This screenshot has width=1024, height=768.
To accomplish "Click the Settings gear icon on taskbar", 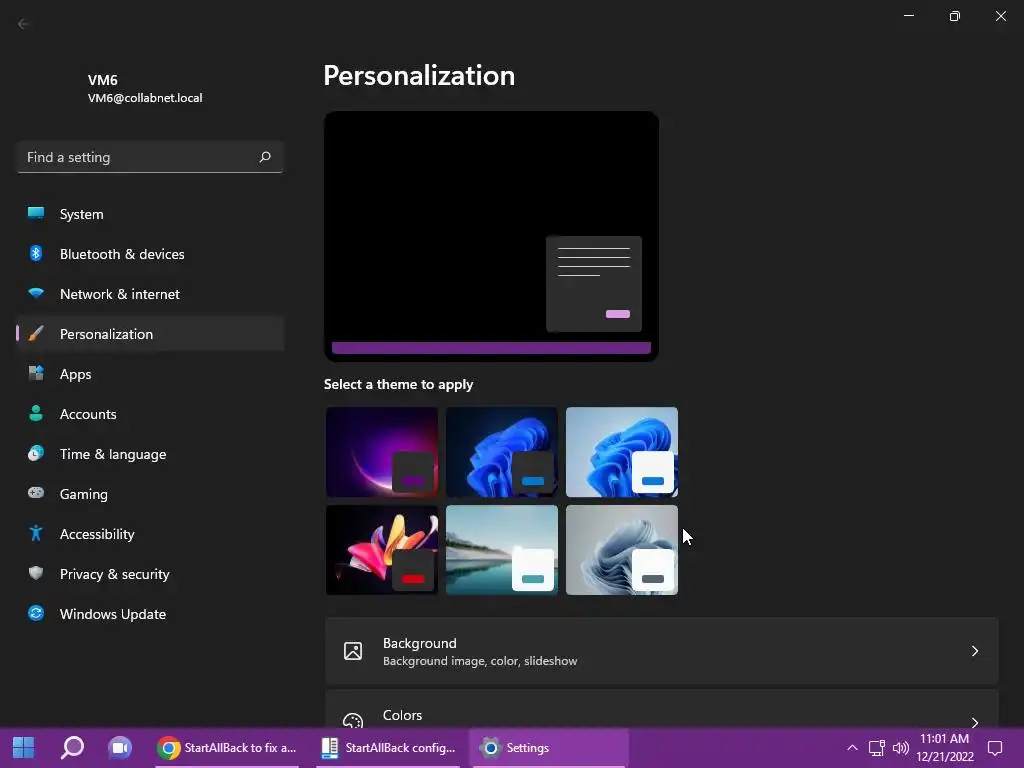I will (x=490, y=748).
